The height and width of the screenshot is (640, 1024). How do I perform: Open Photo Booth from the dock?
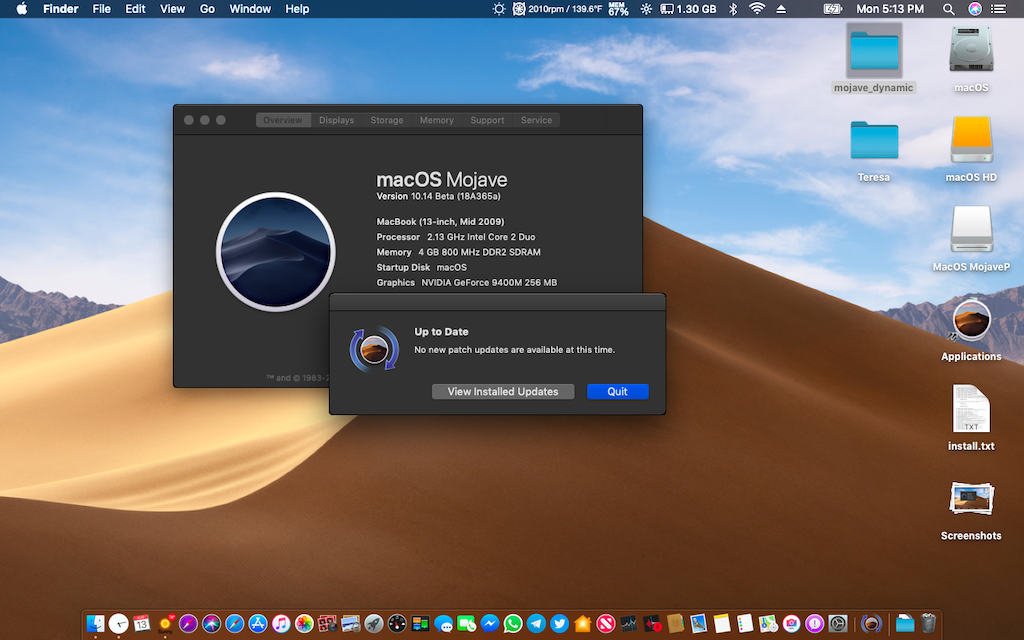click(x=327, y=624)
